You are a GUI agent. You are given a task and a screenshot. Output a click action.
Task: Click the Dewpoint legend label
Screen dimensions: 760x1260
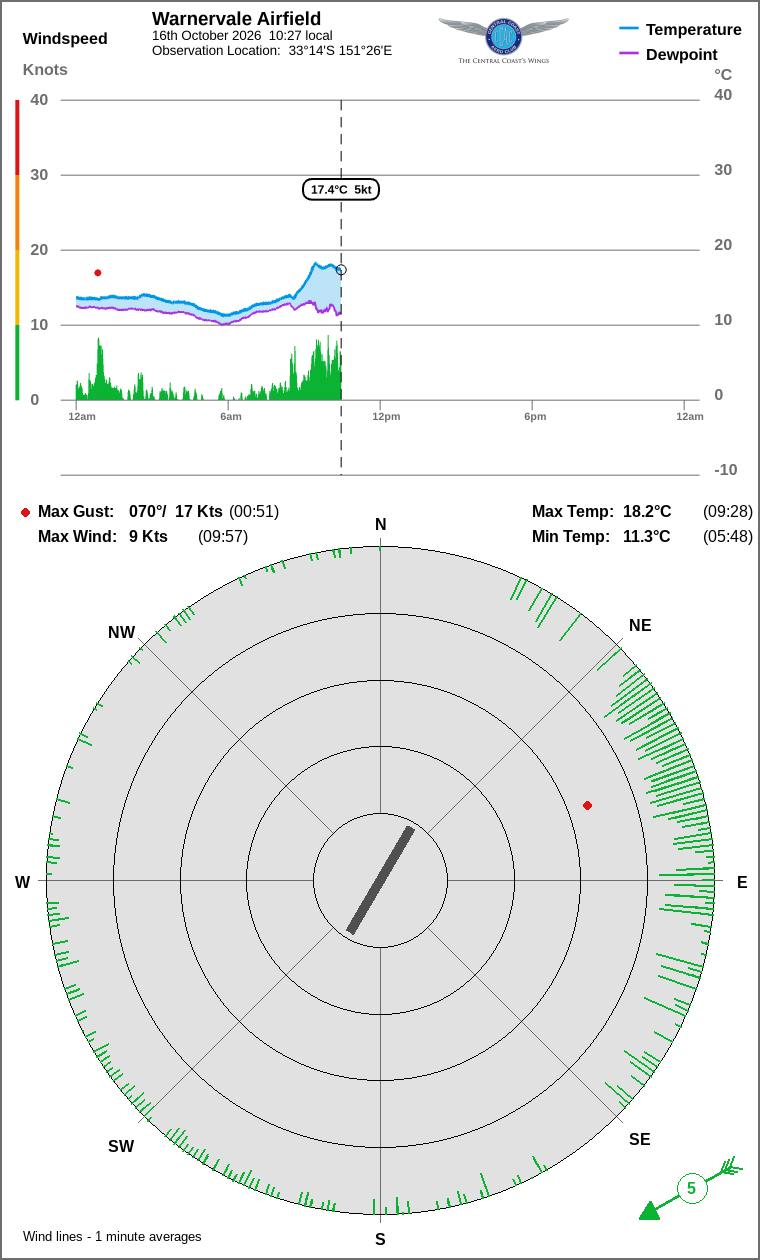point(682,54)
